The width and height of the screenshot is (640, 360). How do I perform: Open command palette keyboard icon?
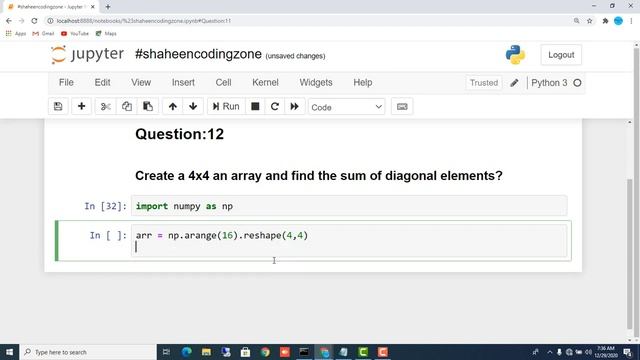point(402,107)
